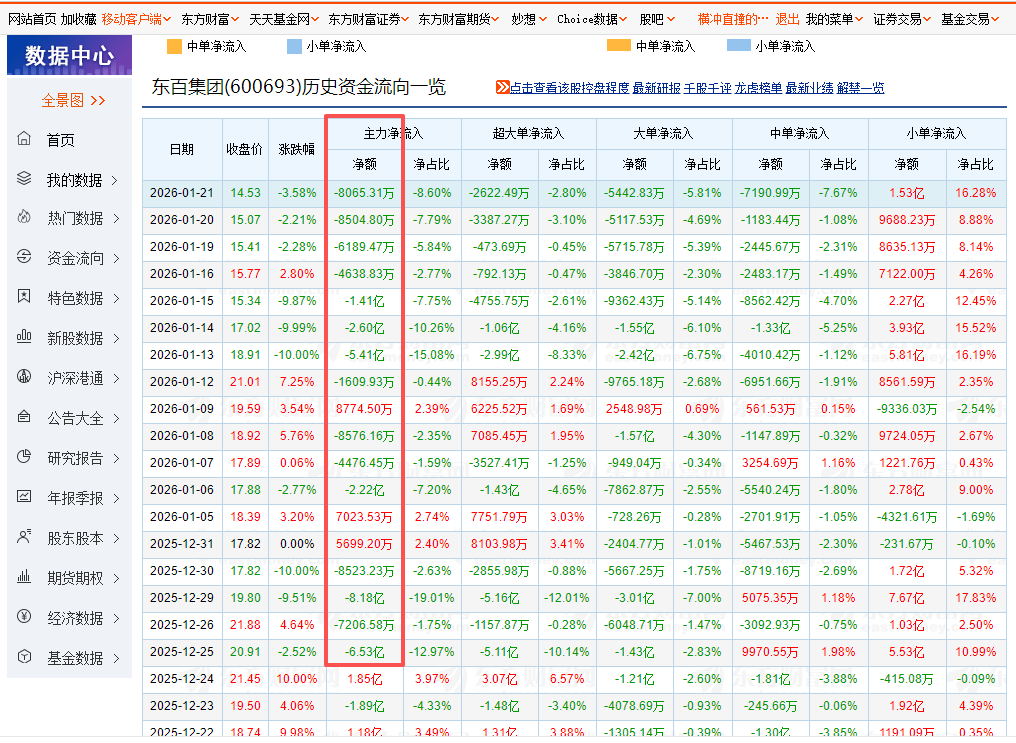Expand the 新股数据 sidebar chevron
This screenshot has height=743, width=1016.
tap(116, 339)
